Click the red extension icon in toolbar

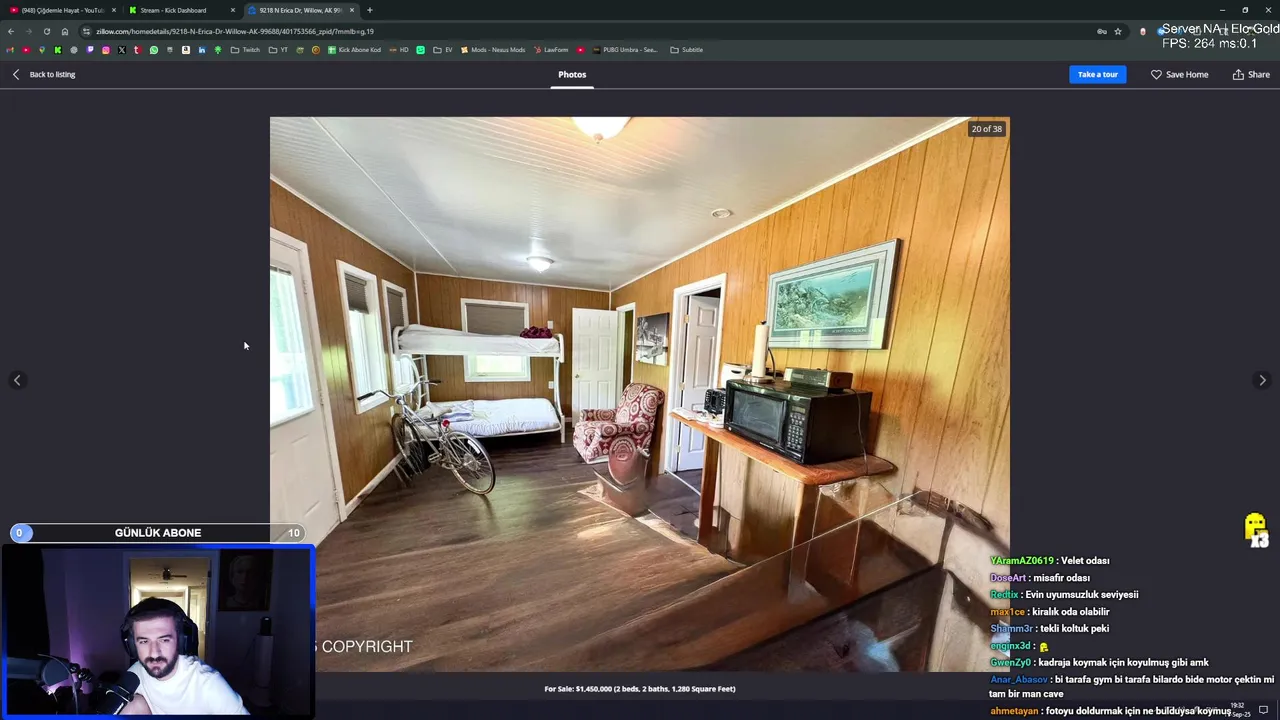1143,31
